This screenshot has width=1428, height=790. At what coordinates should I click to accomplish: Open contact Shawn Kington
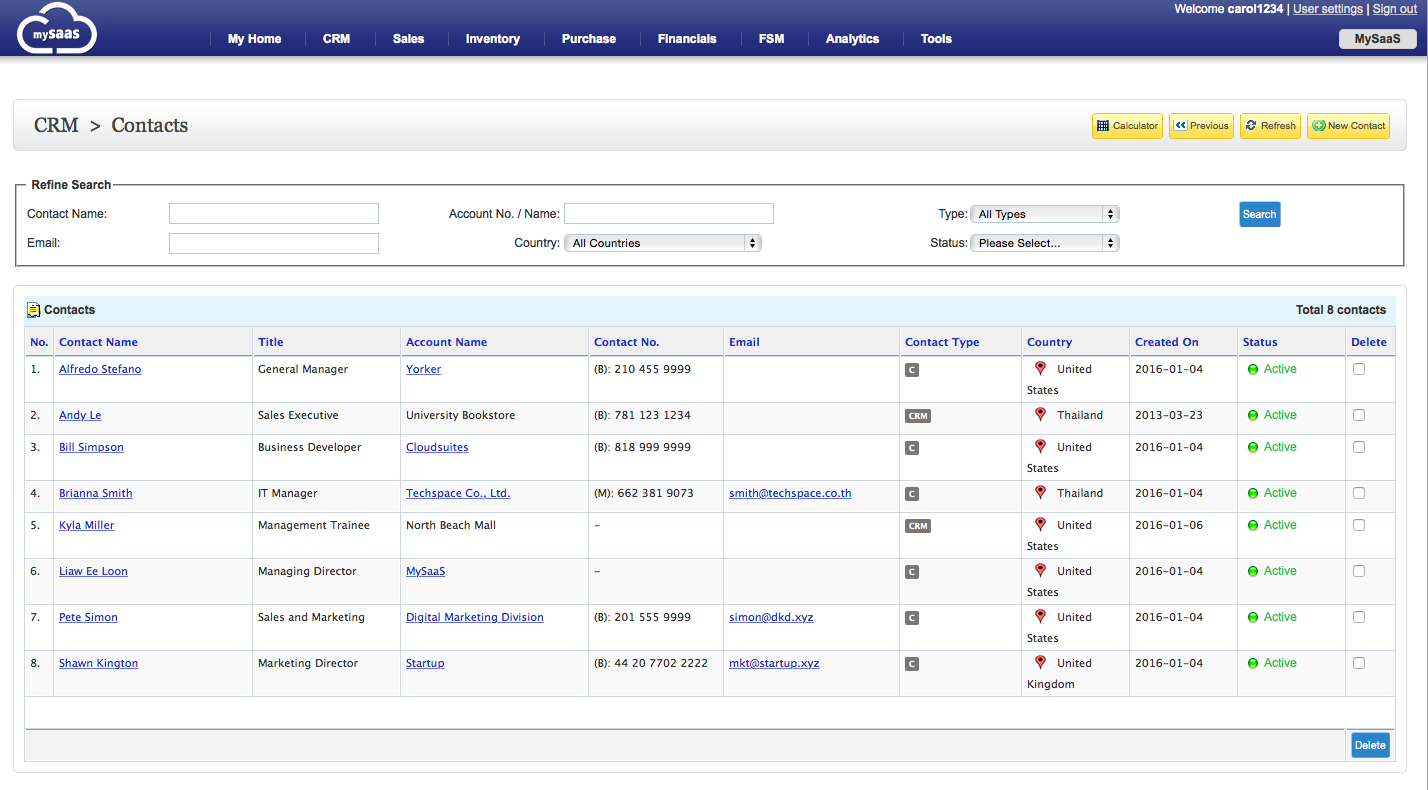coord(98,663)
